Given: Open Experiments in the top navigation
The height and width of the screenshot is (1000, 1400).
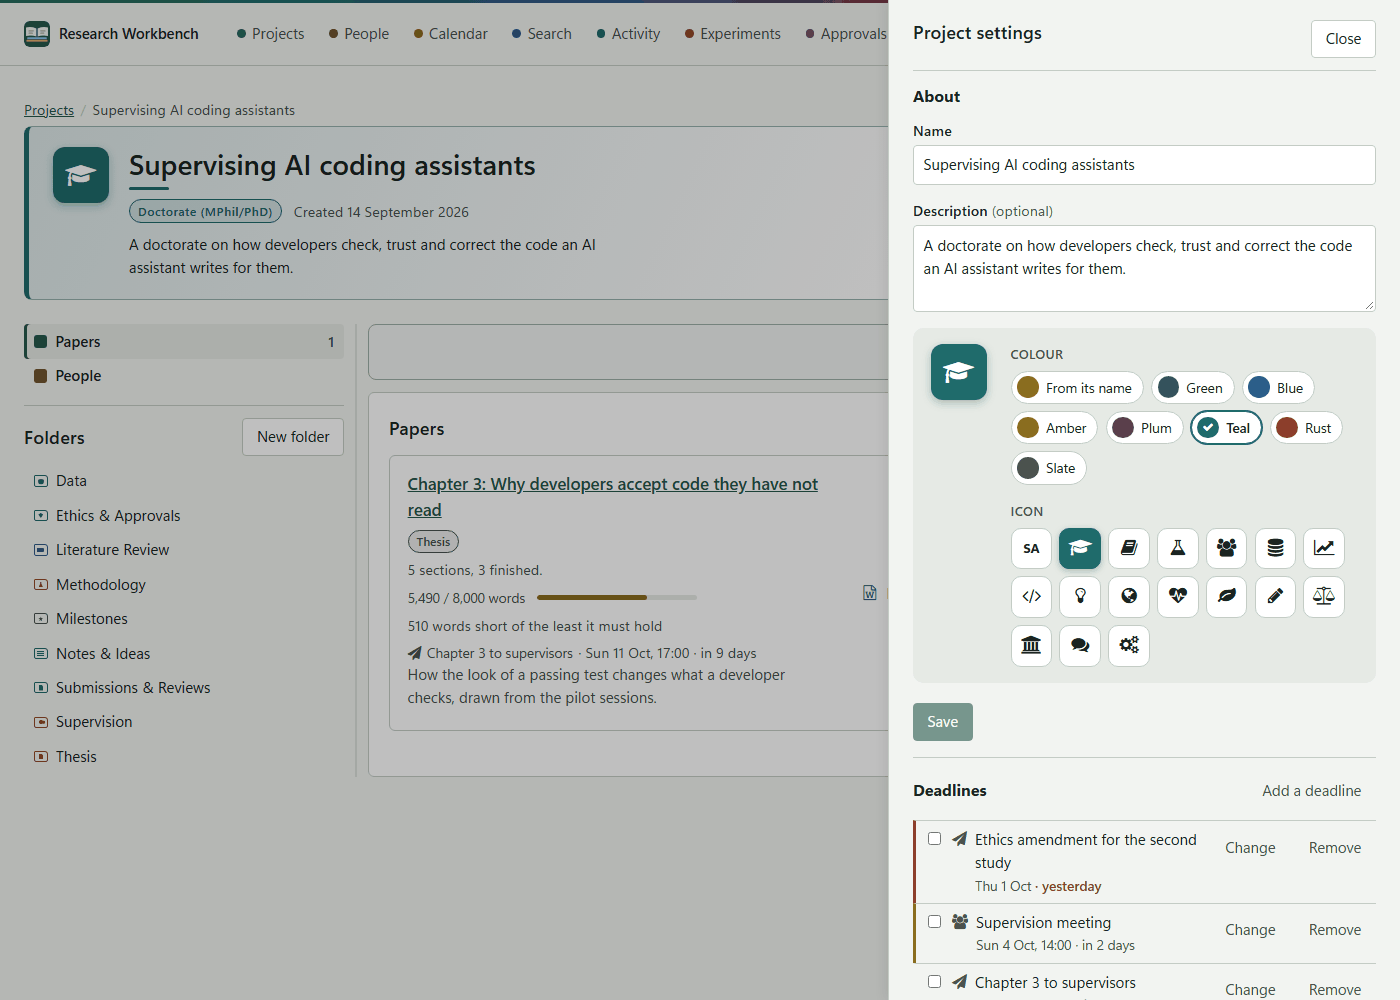Looking at the screenshot, I should point(733,34).
